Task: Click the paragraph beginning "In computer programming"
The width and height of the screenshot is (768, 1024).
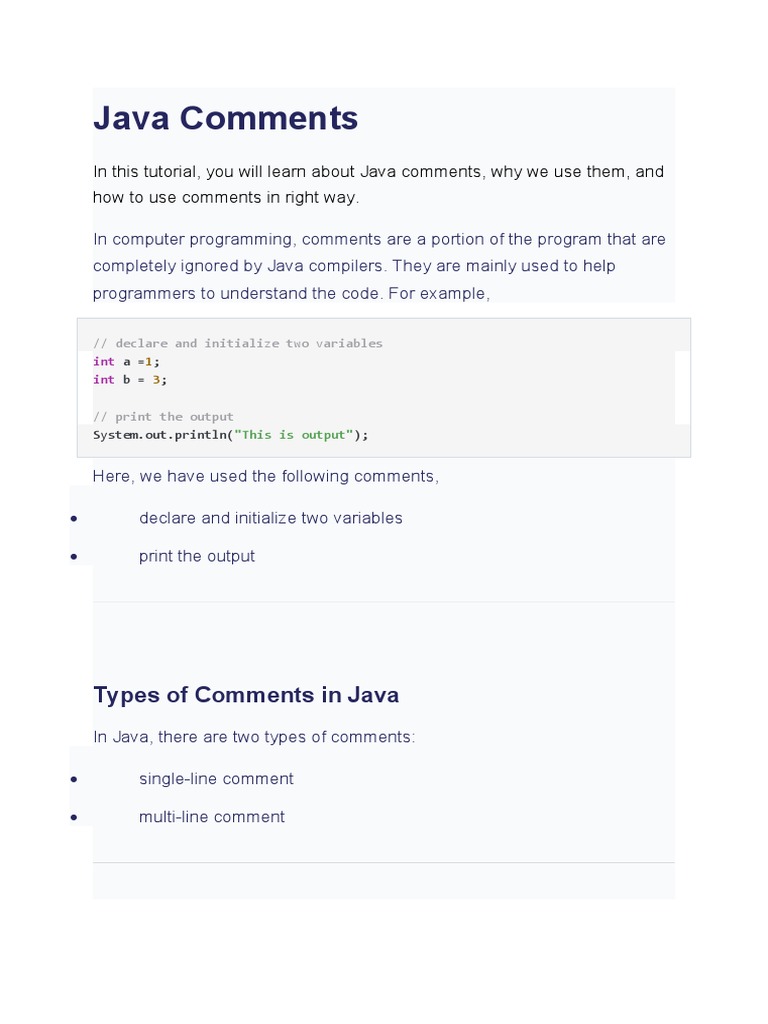Action: tap(378, 266)
